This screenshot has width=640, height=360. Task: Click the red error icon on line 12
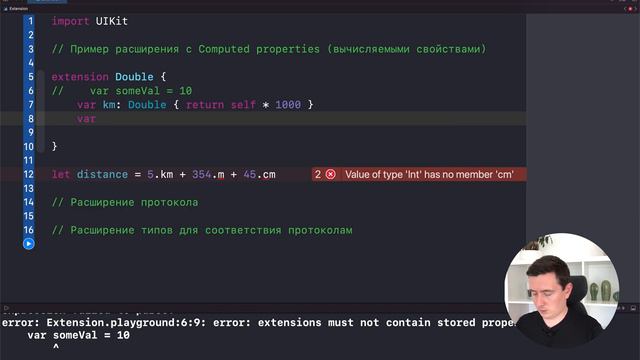click(331, 174)
